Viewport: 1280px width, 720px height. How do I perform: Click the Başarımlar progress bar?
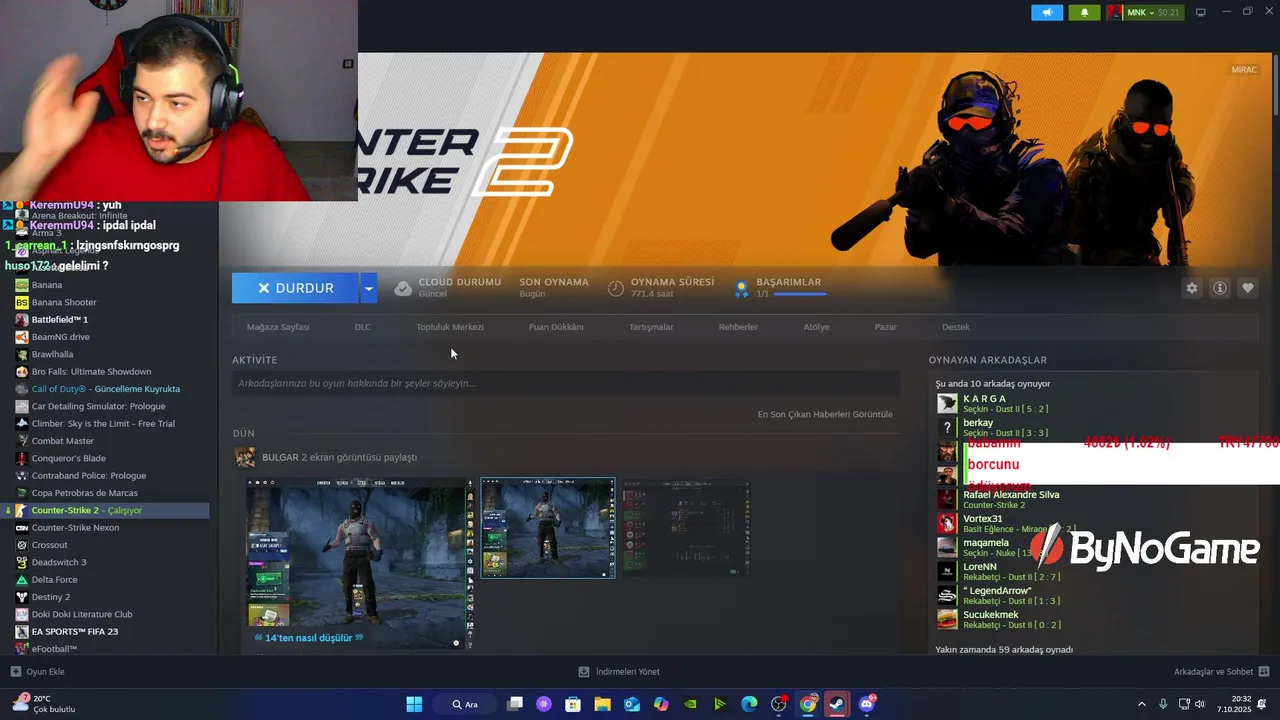(799, 294)
